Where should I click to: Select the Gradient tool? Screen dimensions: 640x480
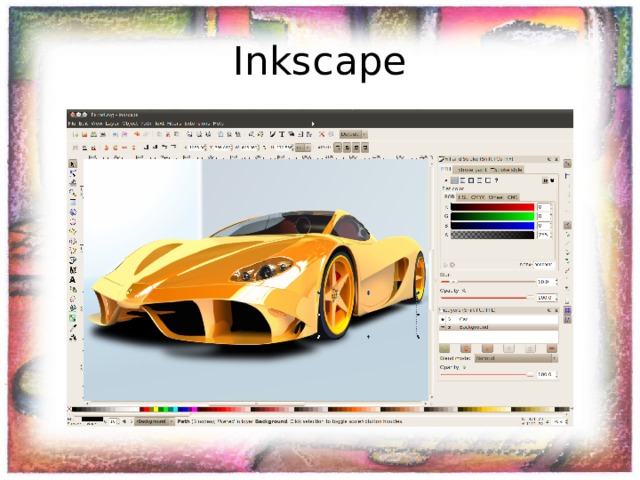73,318
